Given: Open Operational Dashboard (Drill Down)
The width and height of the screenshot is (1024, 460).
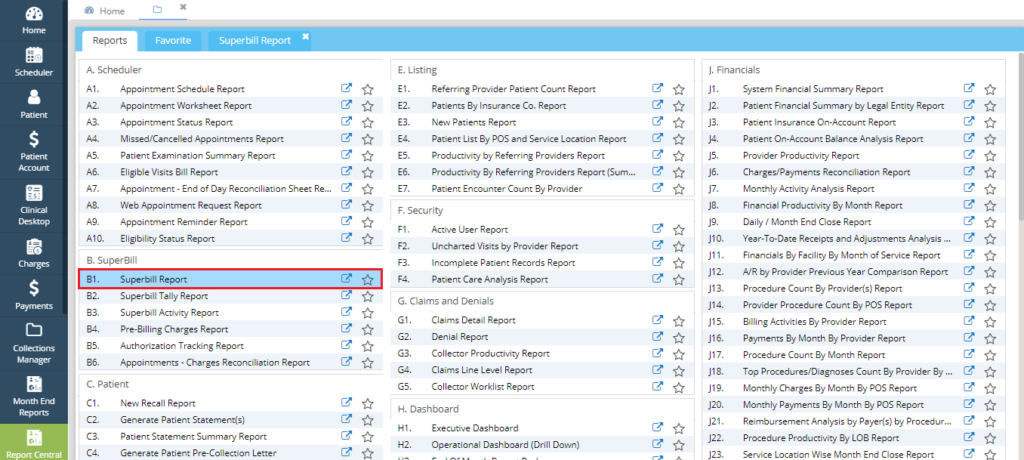Looking at the screenshot, I should click(x=505, y=445).
